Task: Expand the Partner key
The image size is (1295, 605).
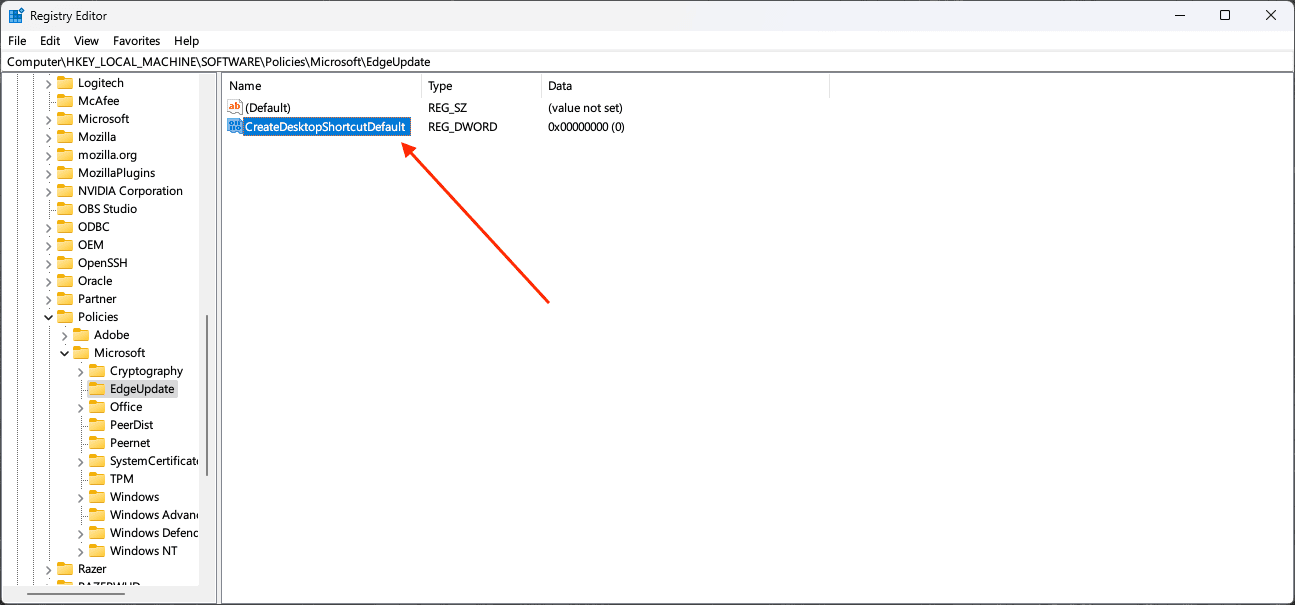Action: 48,299
